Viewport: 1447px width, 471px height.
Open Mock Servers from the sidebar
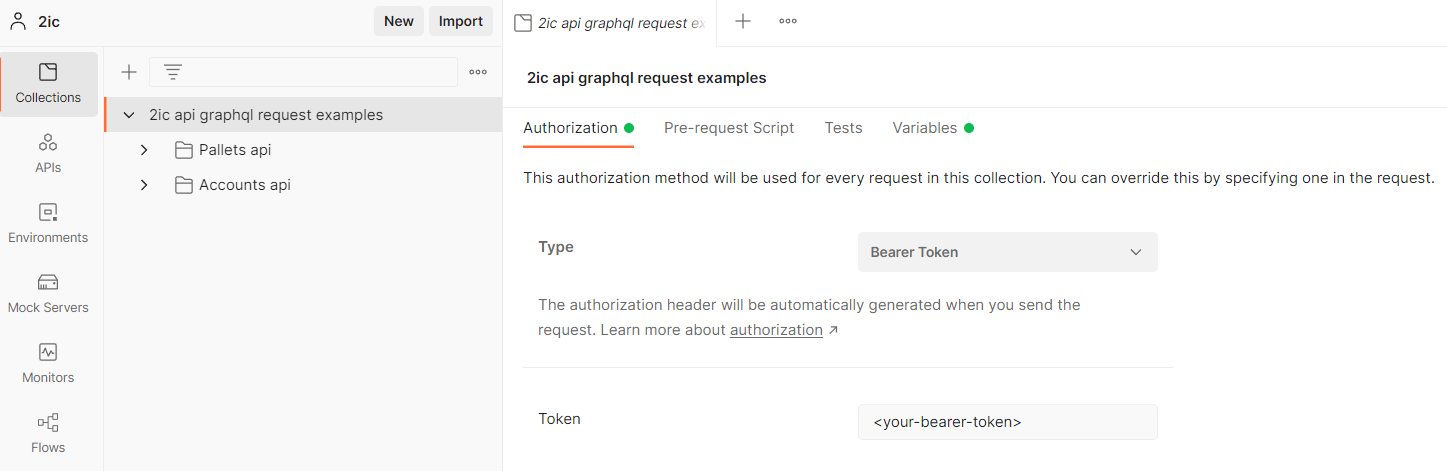pos(48,293)
